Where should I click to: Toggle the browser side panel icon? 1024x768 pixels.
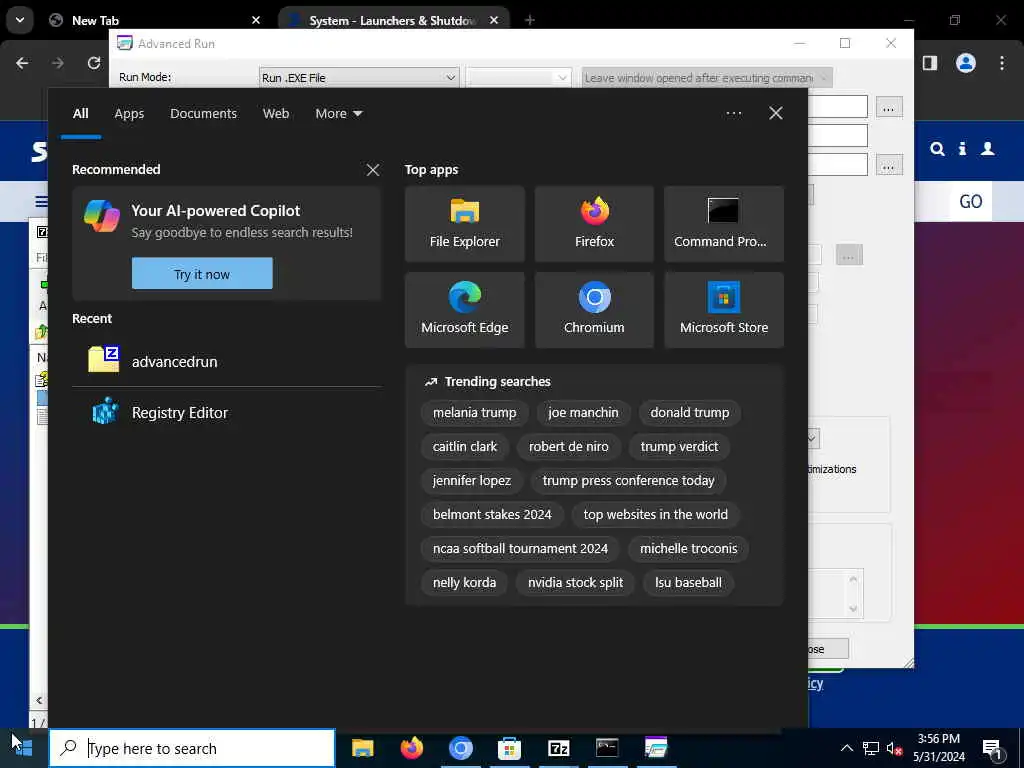click(930, 63)
